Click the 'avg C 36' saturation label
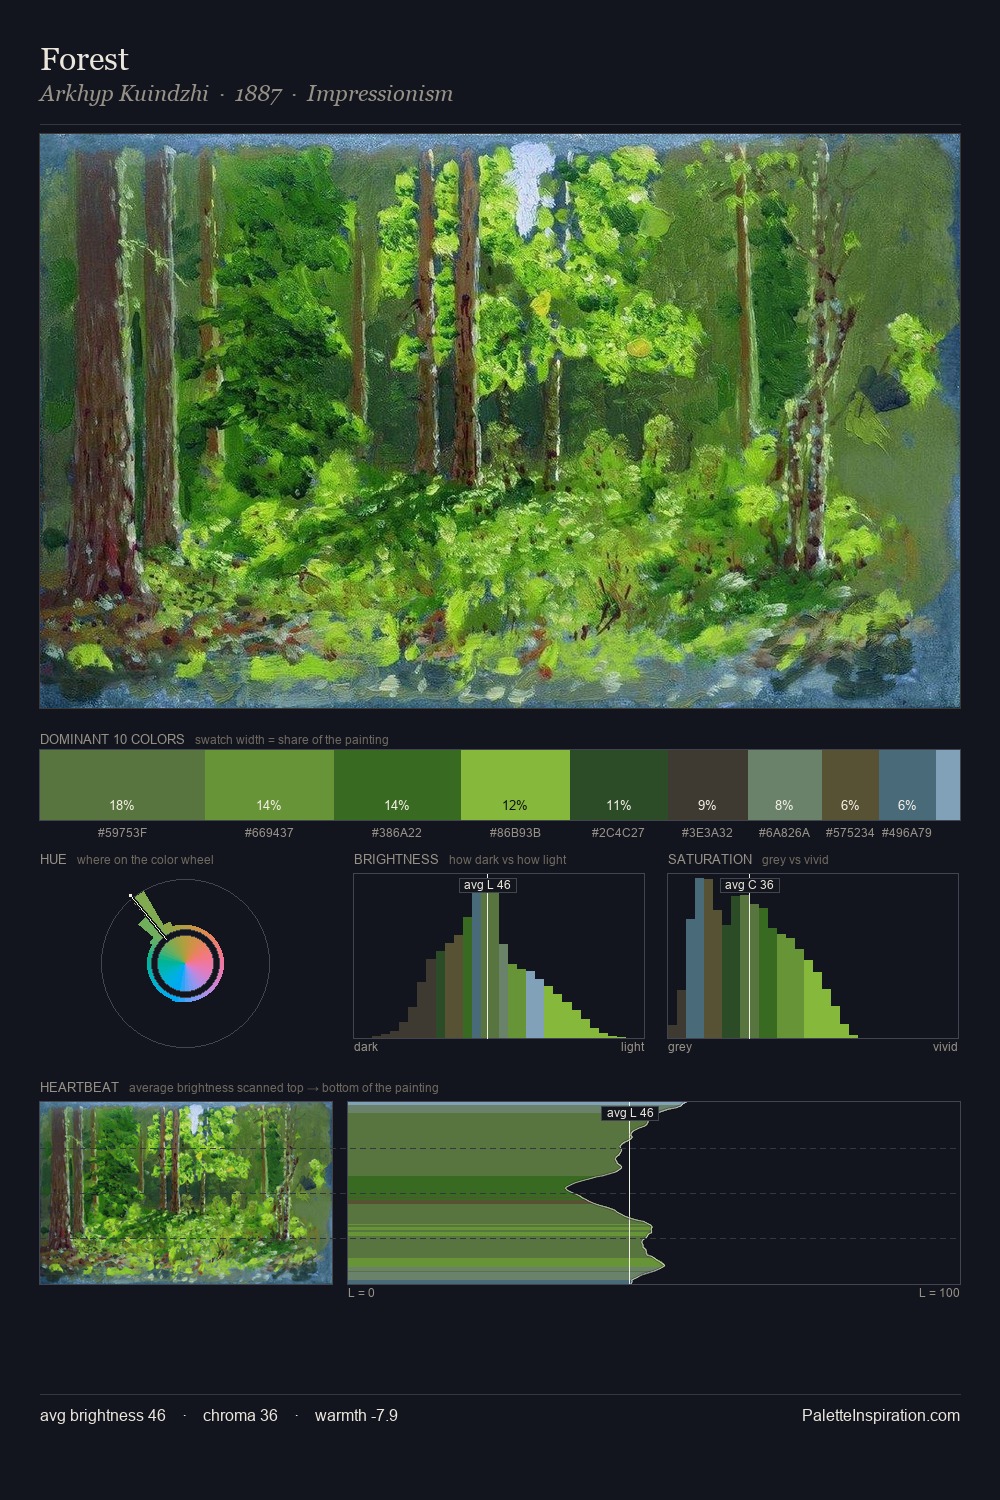1000x1500 pixels. tap(749, 885)
